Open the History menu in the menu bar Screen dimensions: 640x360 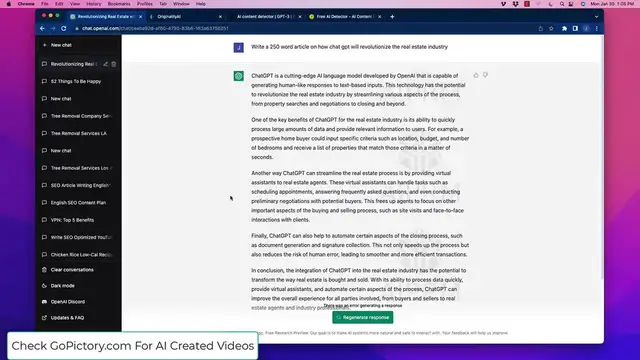[93, 4]
